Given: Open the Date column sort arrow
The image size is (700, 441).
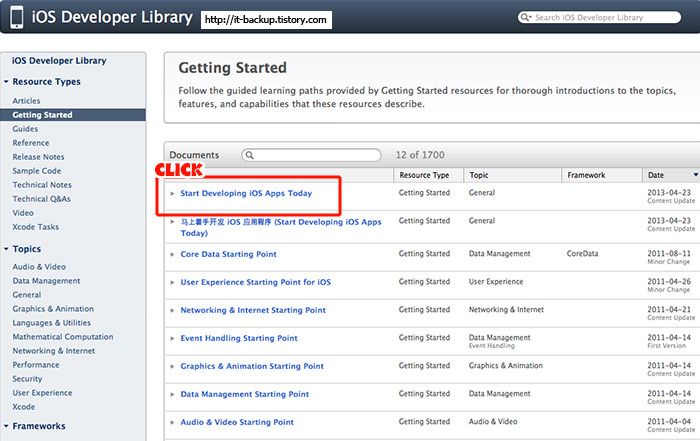Looking at the screenshot, I should 696,175.
